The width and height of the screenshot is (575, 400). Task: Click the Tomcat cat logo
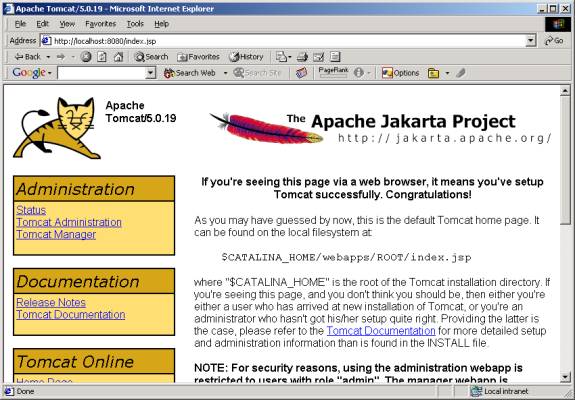pyautogui.click(x=57, y=128)
